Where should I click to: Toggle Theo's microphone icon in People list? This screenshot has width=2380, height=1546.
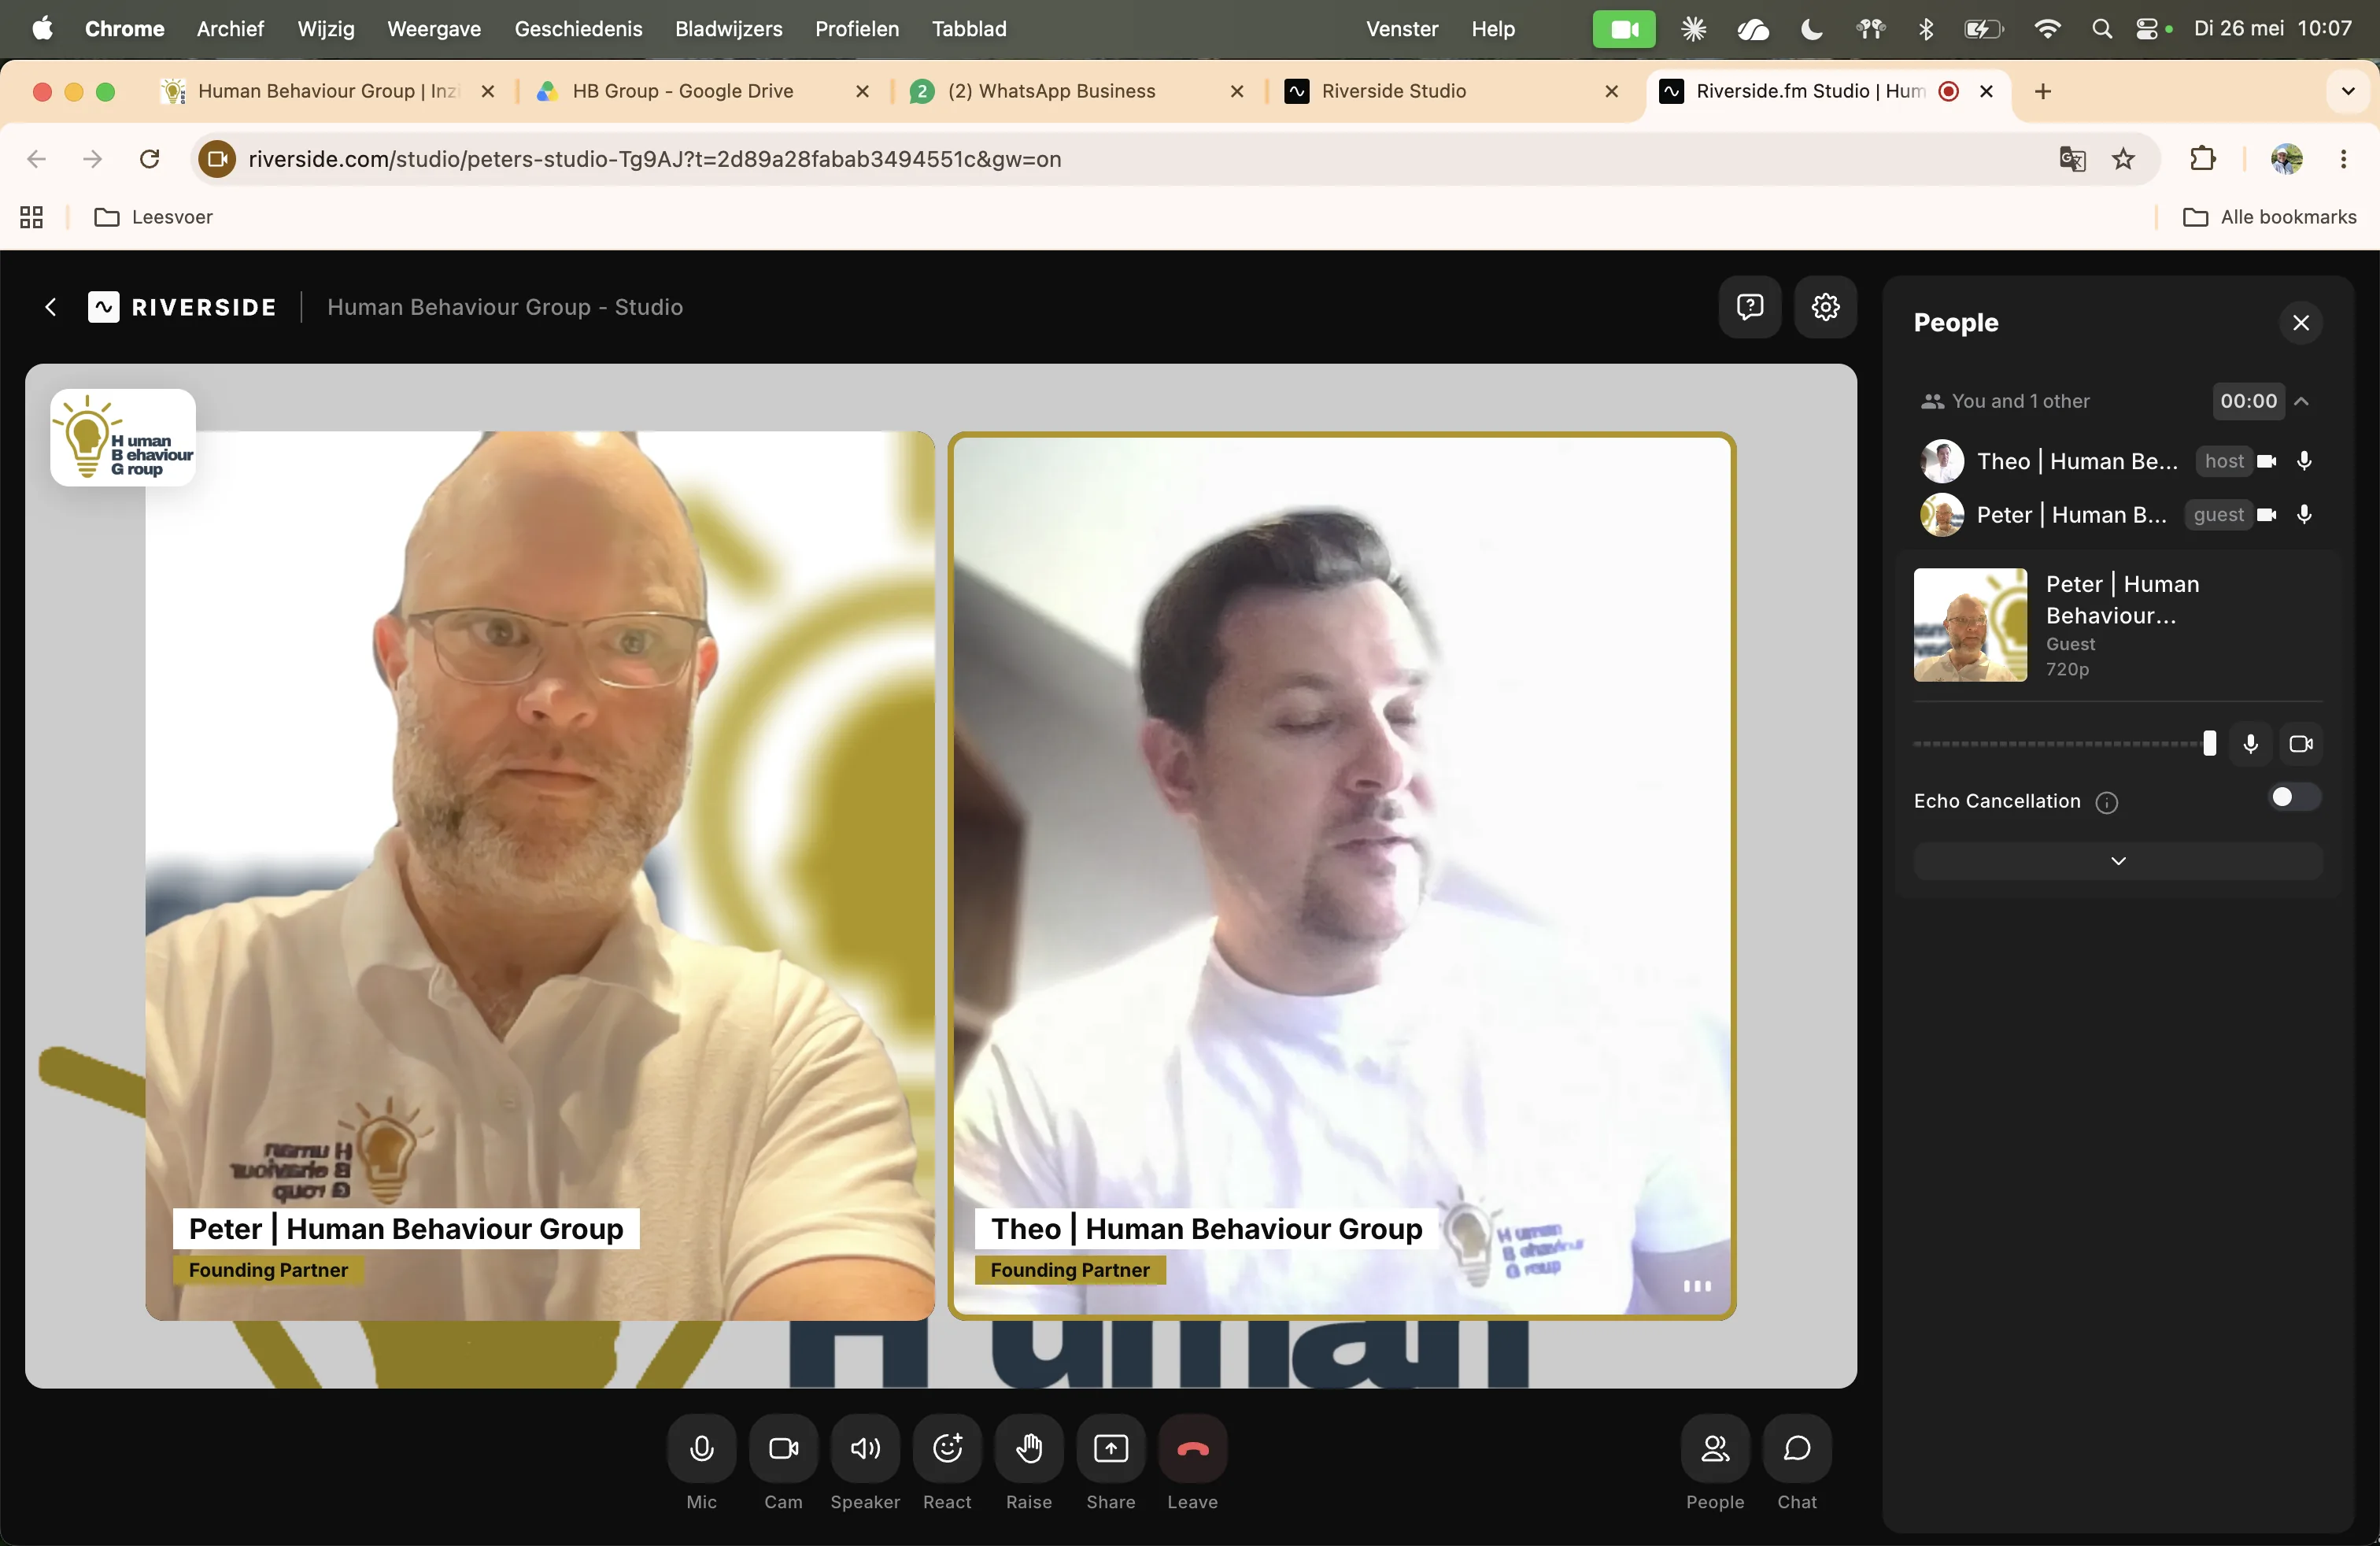point(2304,461)
